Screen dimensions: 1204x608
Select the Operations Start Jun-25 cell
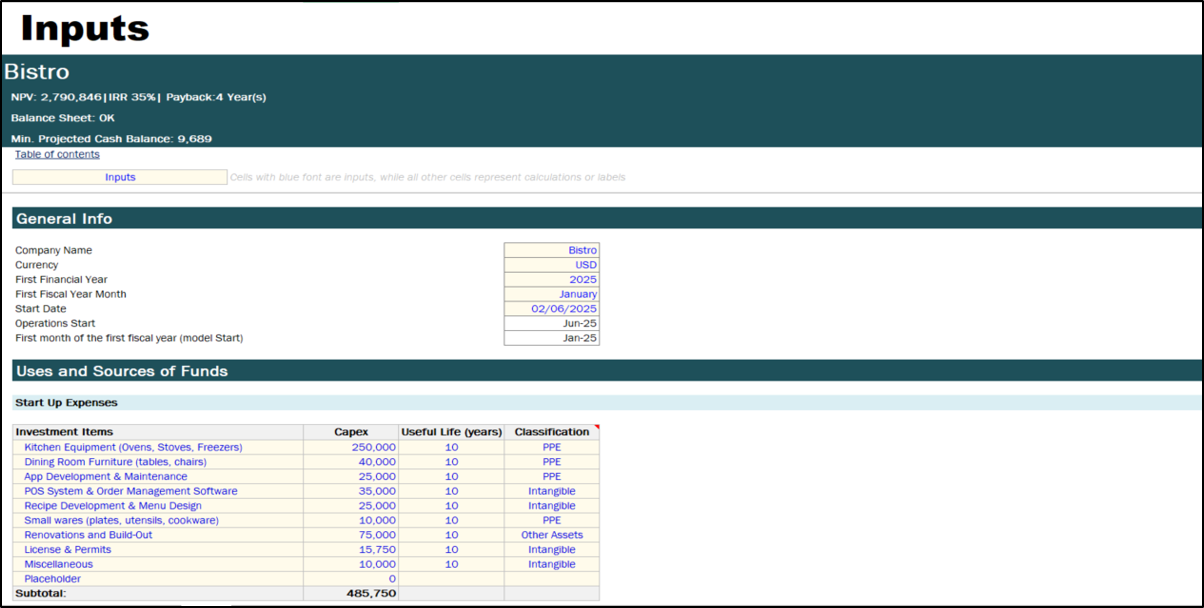click(x=552, y=324)
